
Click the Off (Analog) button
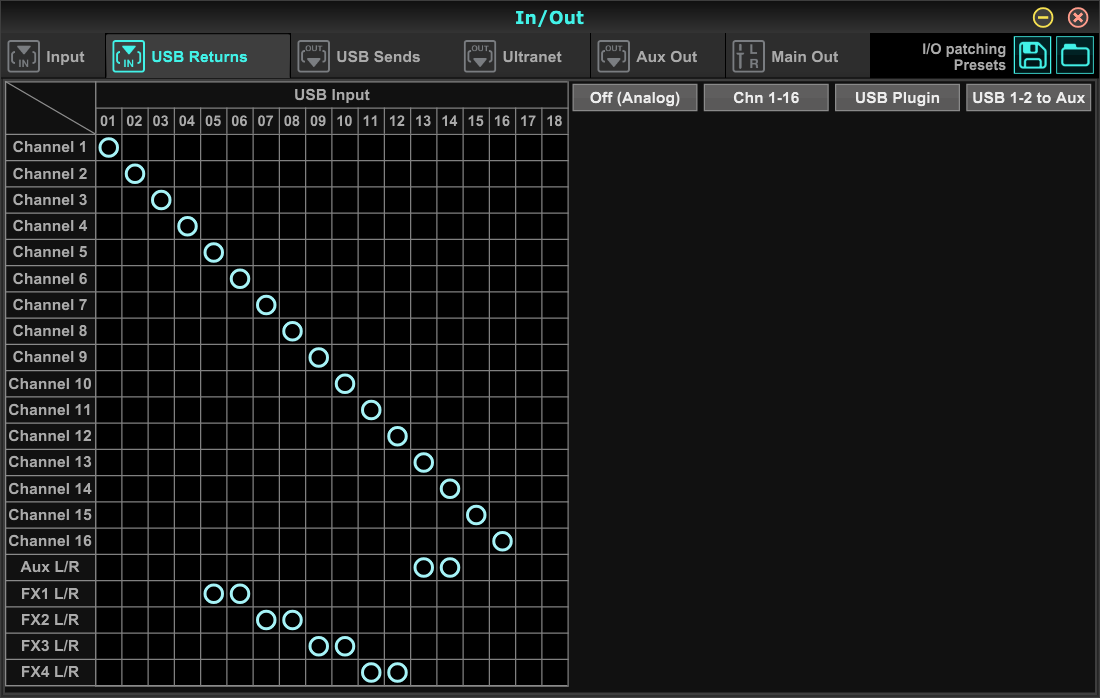[634, 98]
